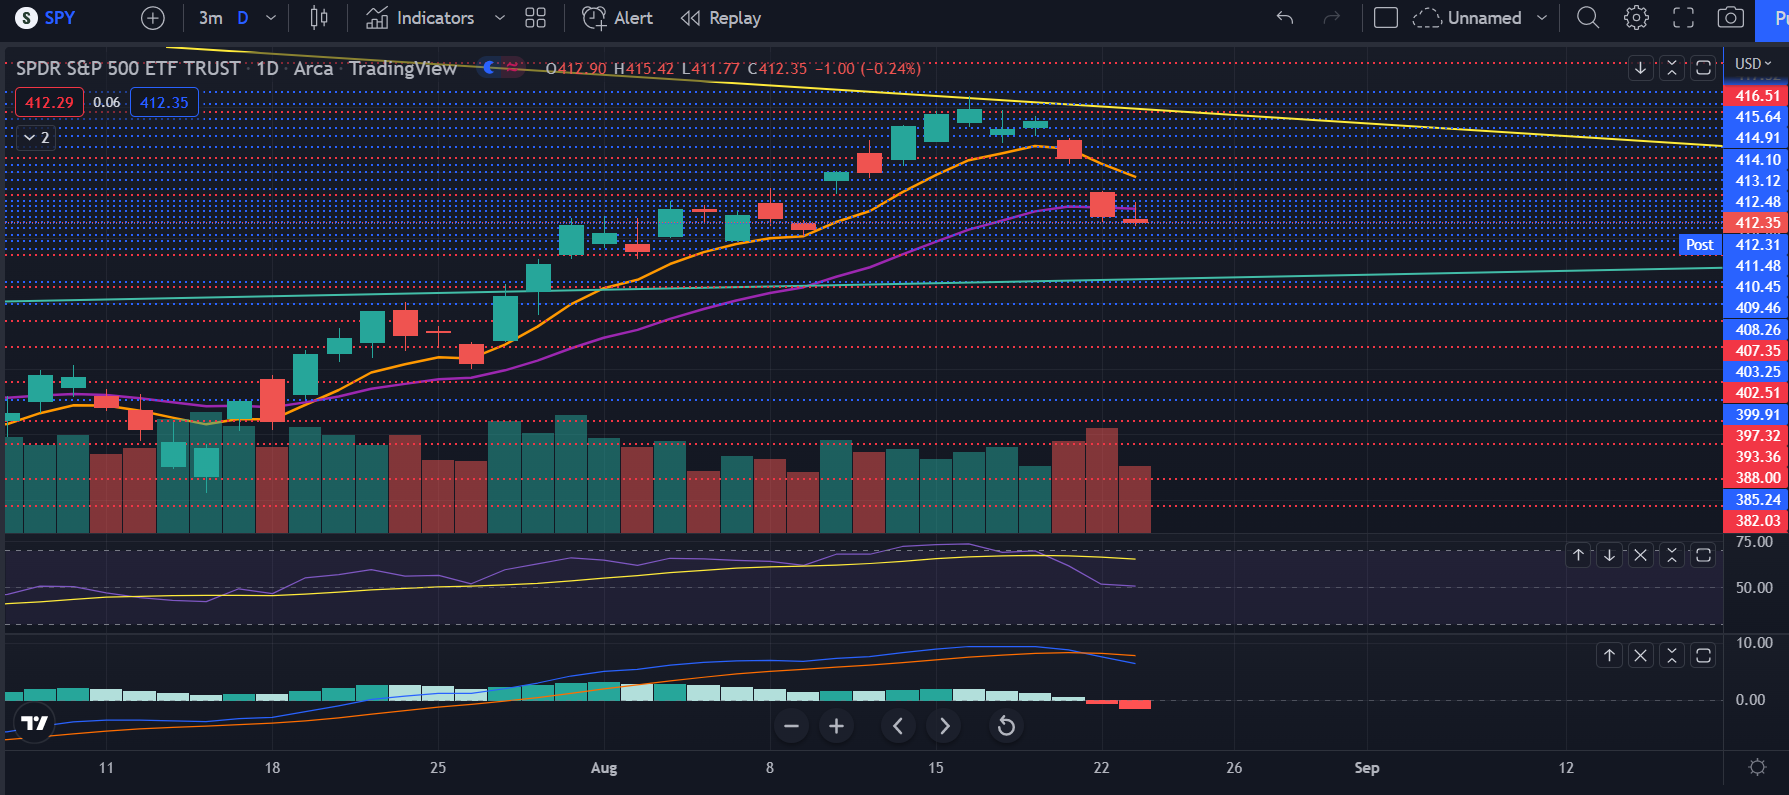
Task: Add a symbol to compare with plus icon
Action: [x=152, y=18]
